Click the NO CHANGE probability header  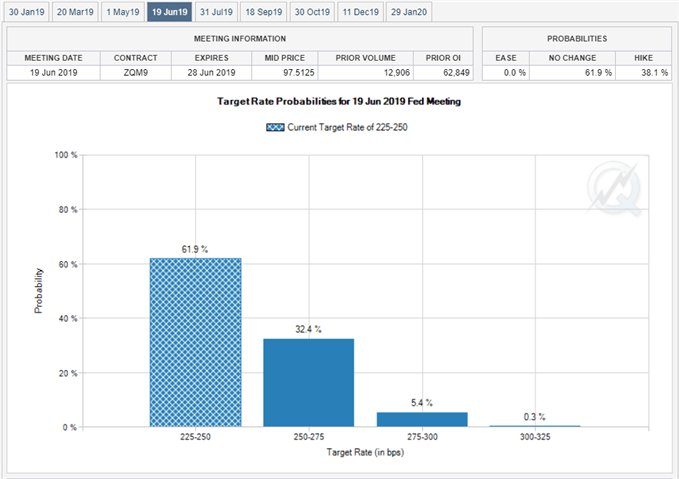click(x=572, y=58)
